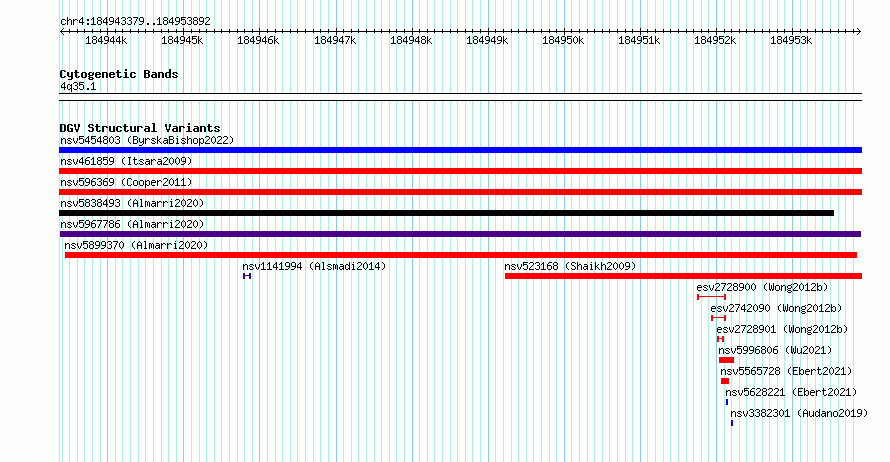
Task: Click the ruler's right end arrow
Action: 859,32
